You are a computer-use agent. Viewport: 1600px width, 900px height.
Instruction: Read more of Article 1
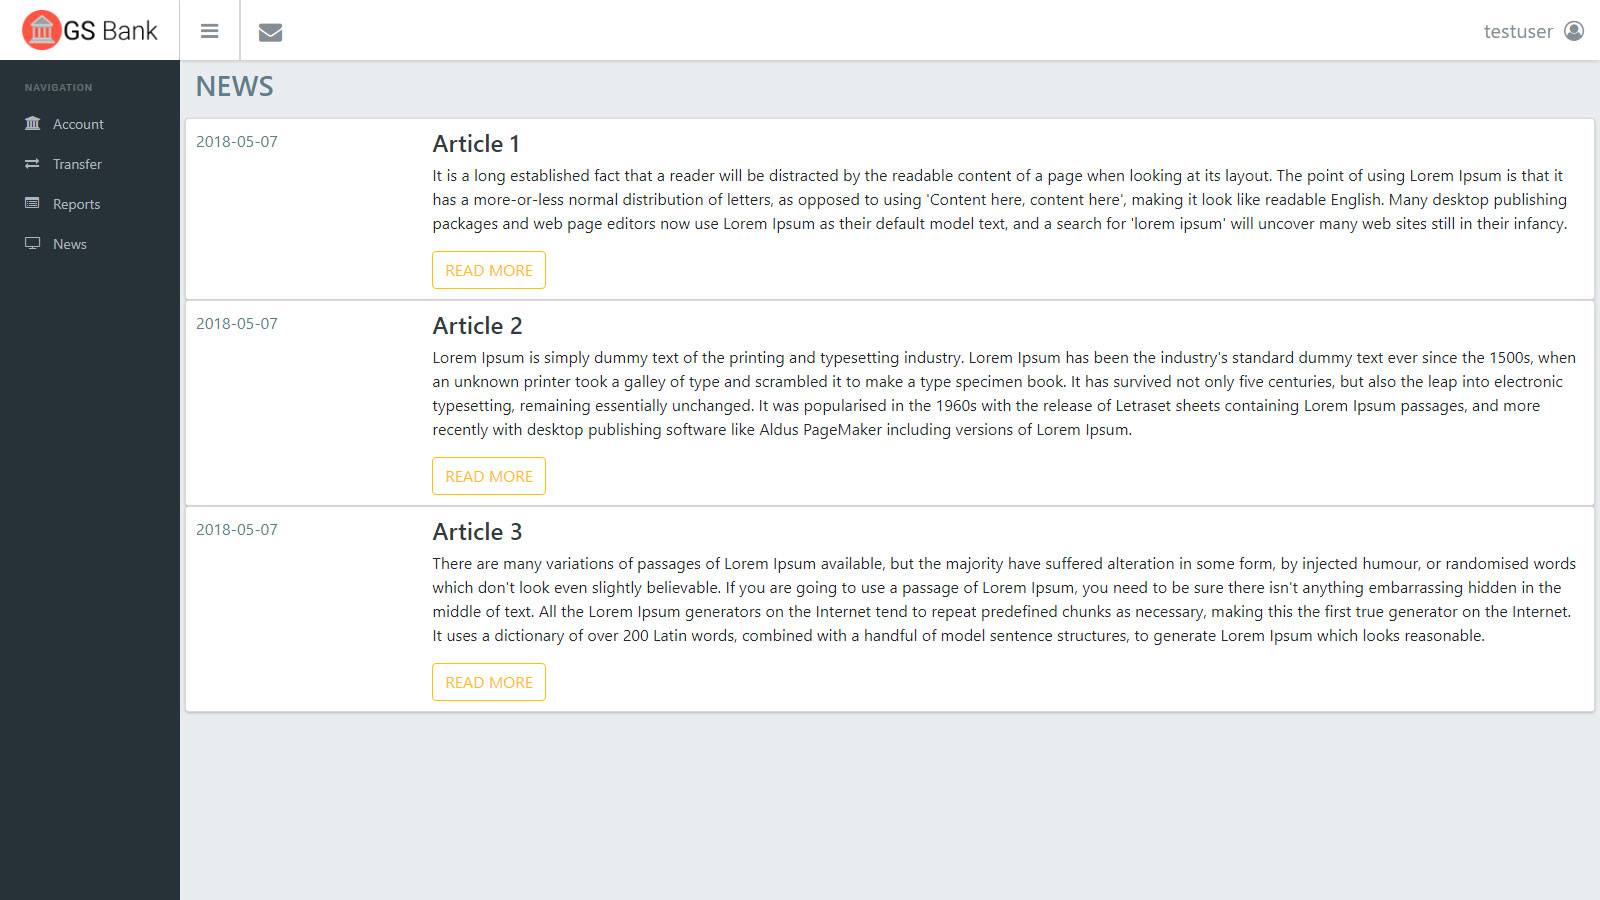488,270
